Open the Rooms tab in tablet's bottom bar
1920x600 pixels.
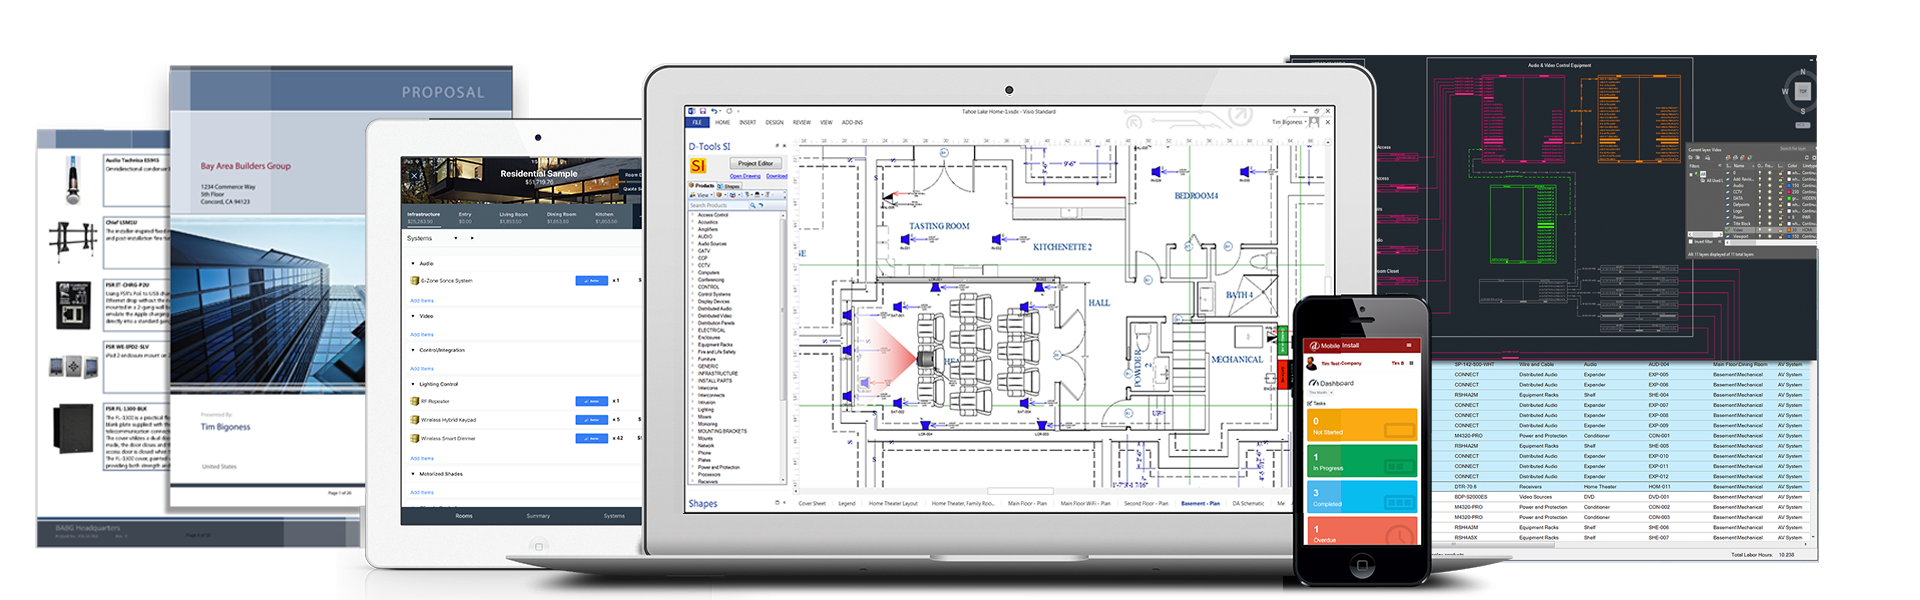point(464,516)
